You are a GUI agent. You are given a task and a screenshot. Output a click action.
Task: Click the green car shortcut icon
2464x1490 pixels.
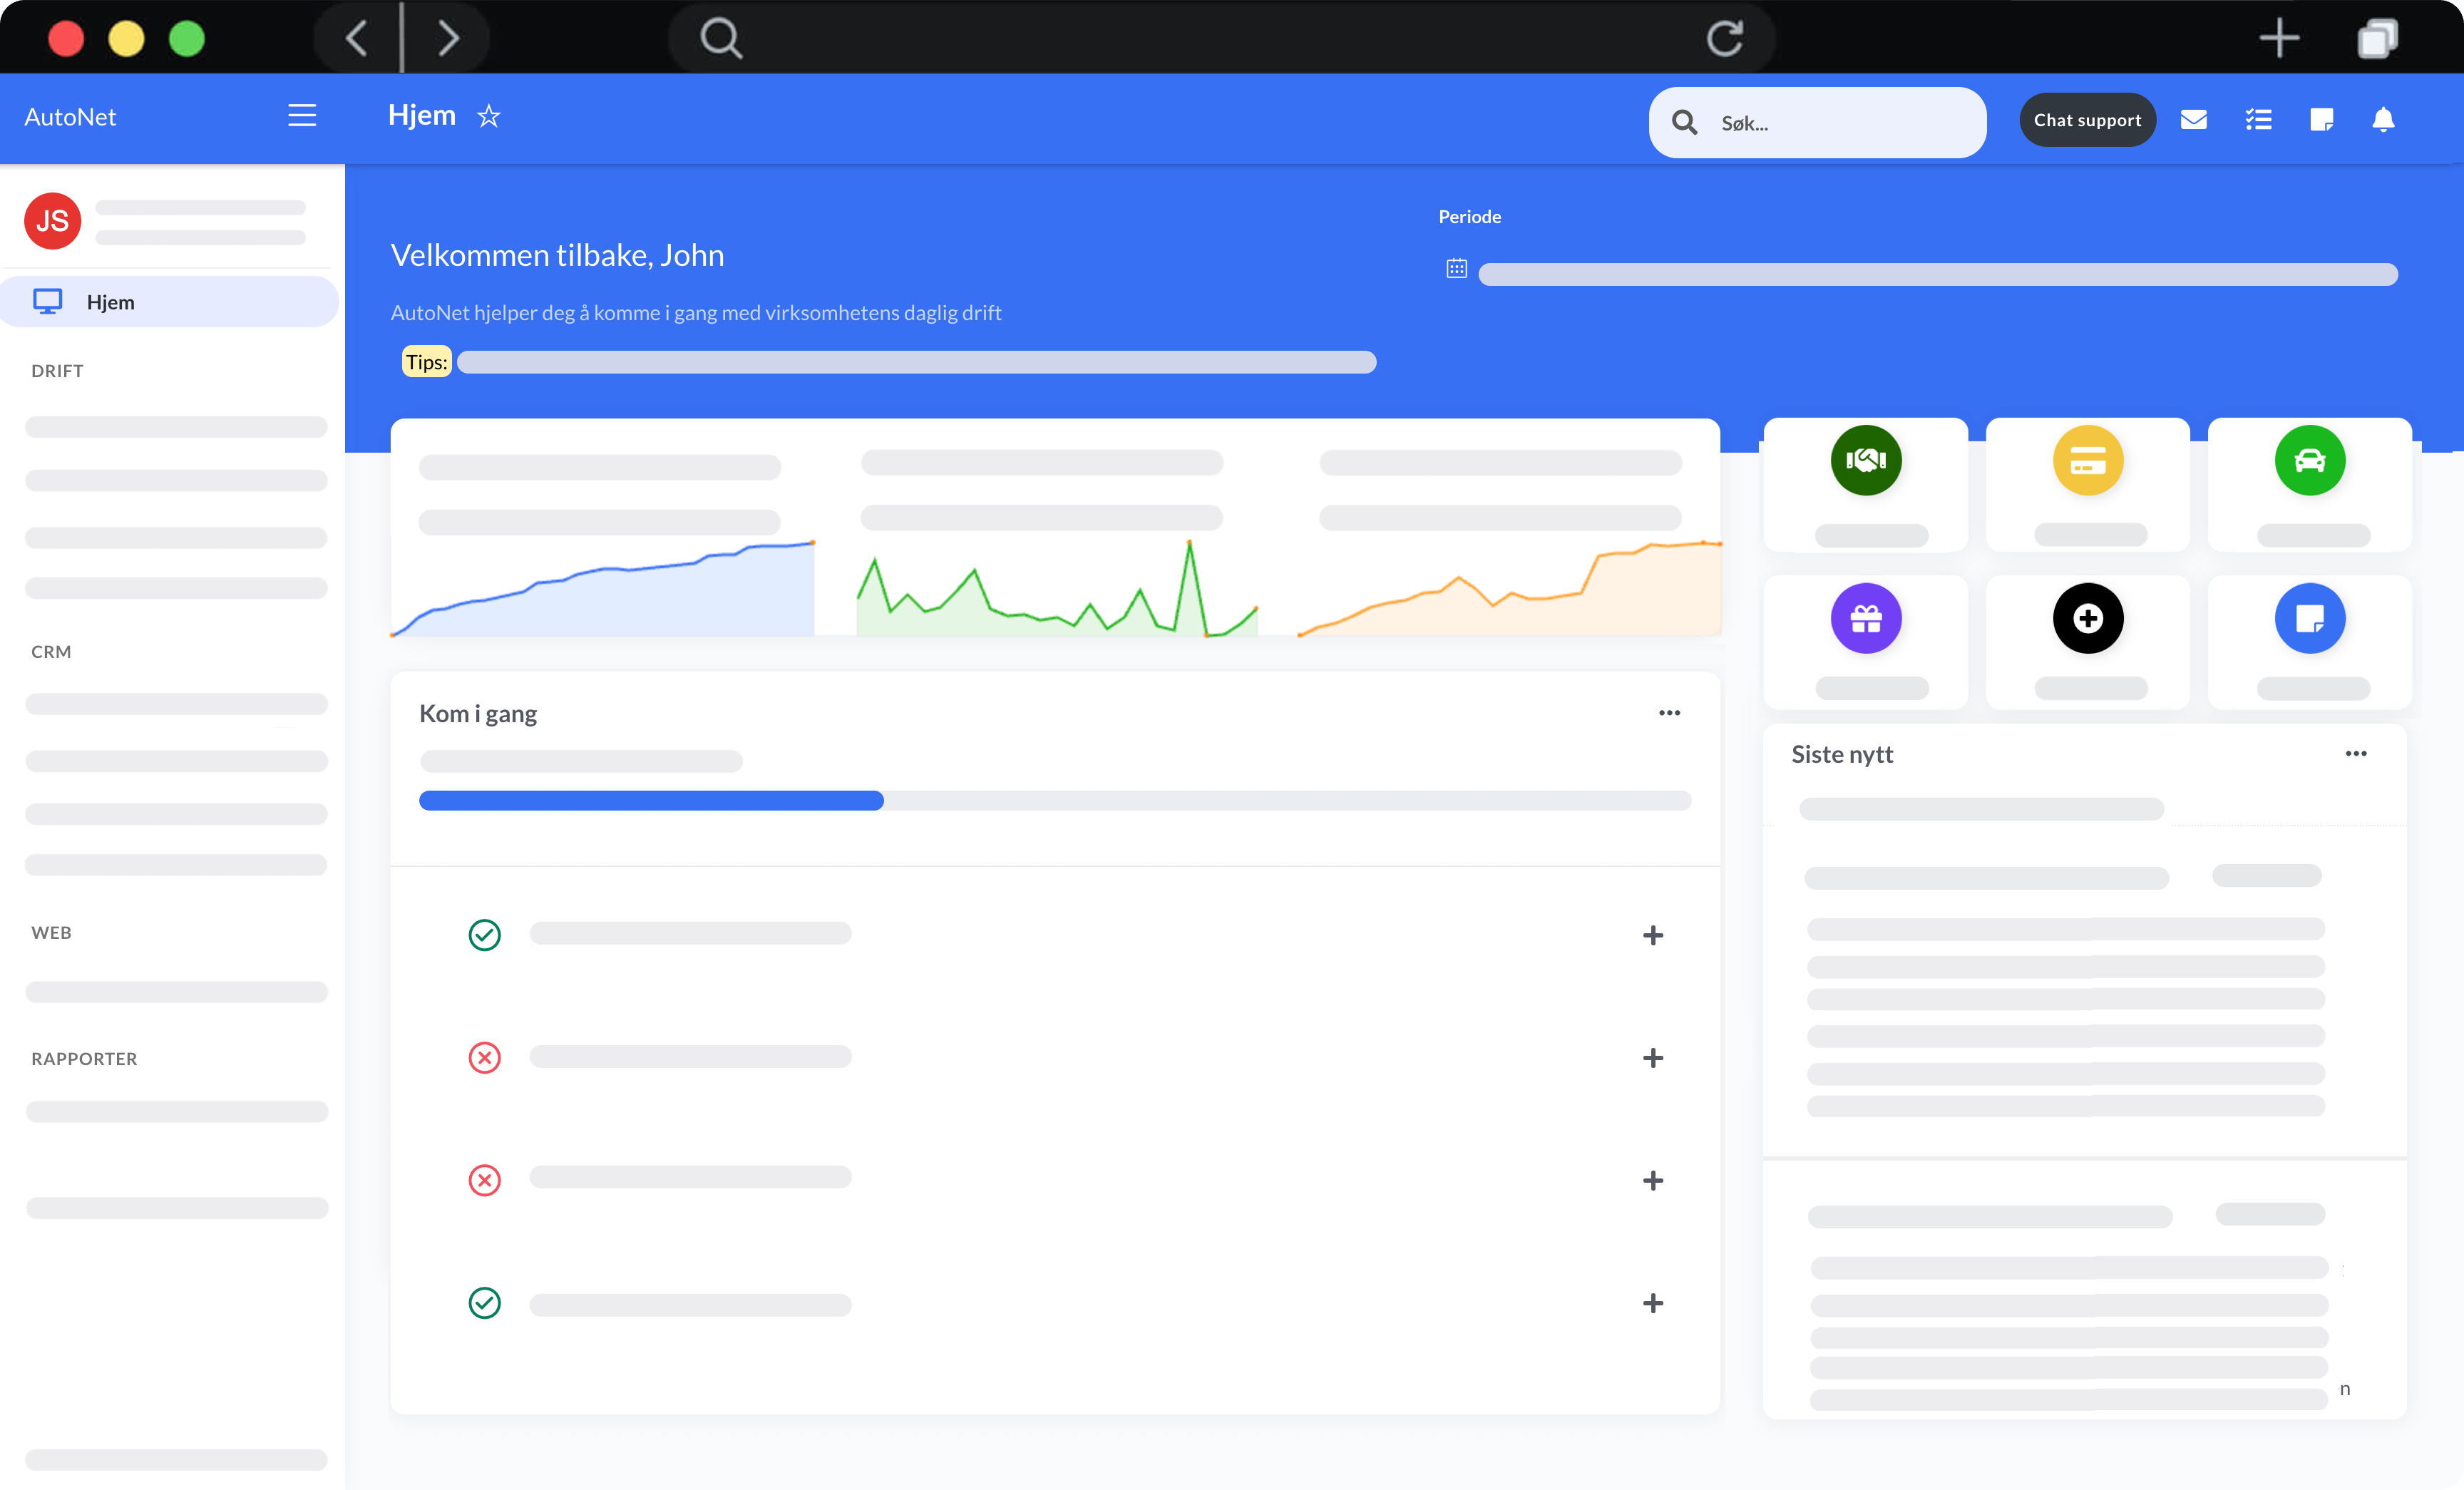click(x=2309, y=460)
